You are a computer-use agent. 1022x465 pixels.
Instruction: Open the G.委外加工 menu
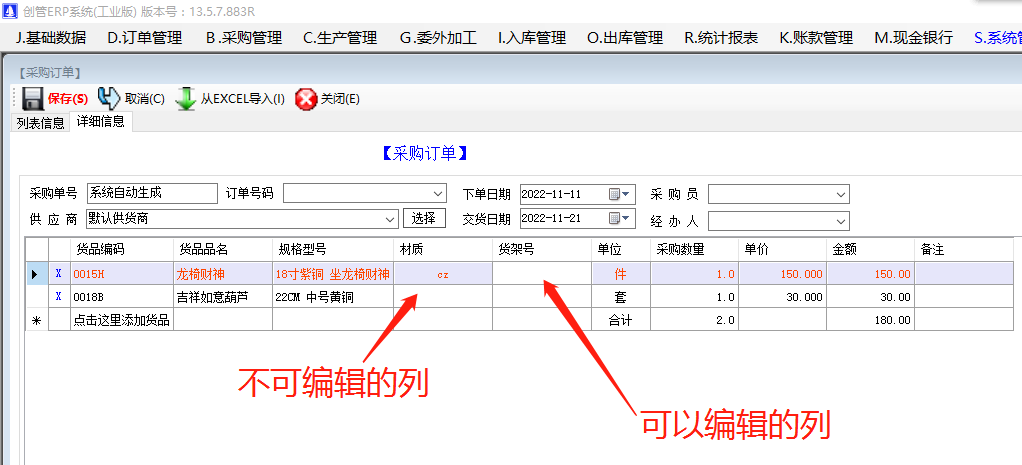tap(438, 38)
